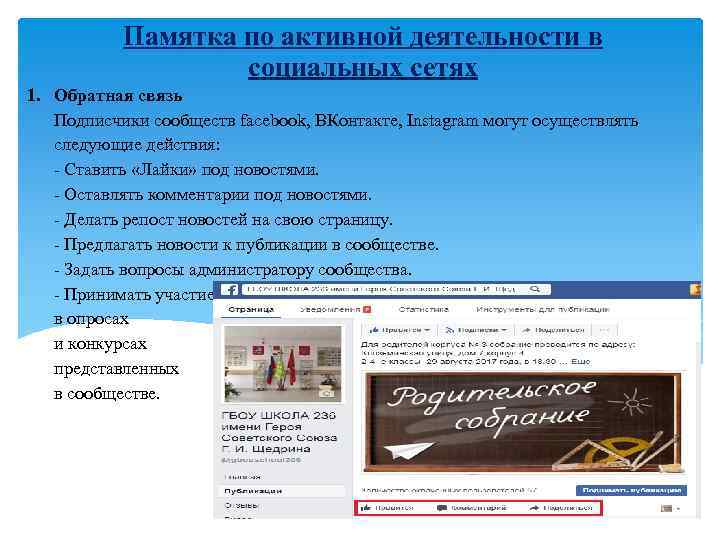This screenshot has width=720, height=540.
Task: Expand post text via Ещё link
Action: 580,362
